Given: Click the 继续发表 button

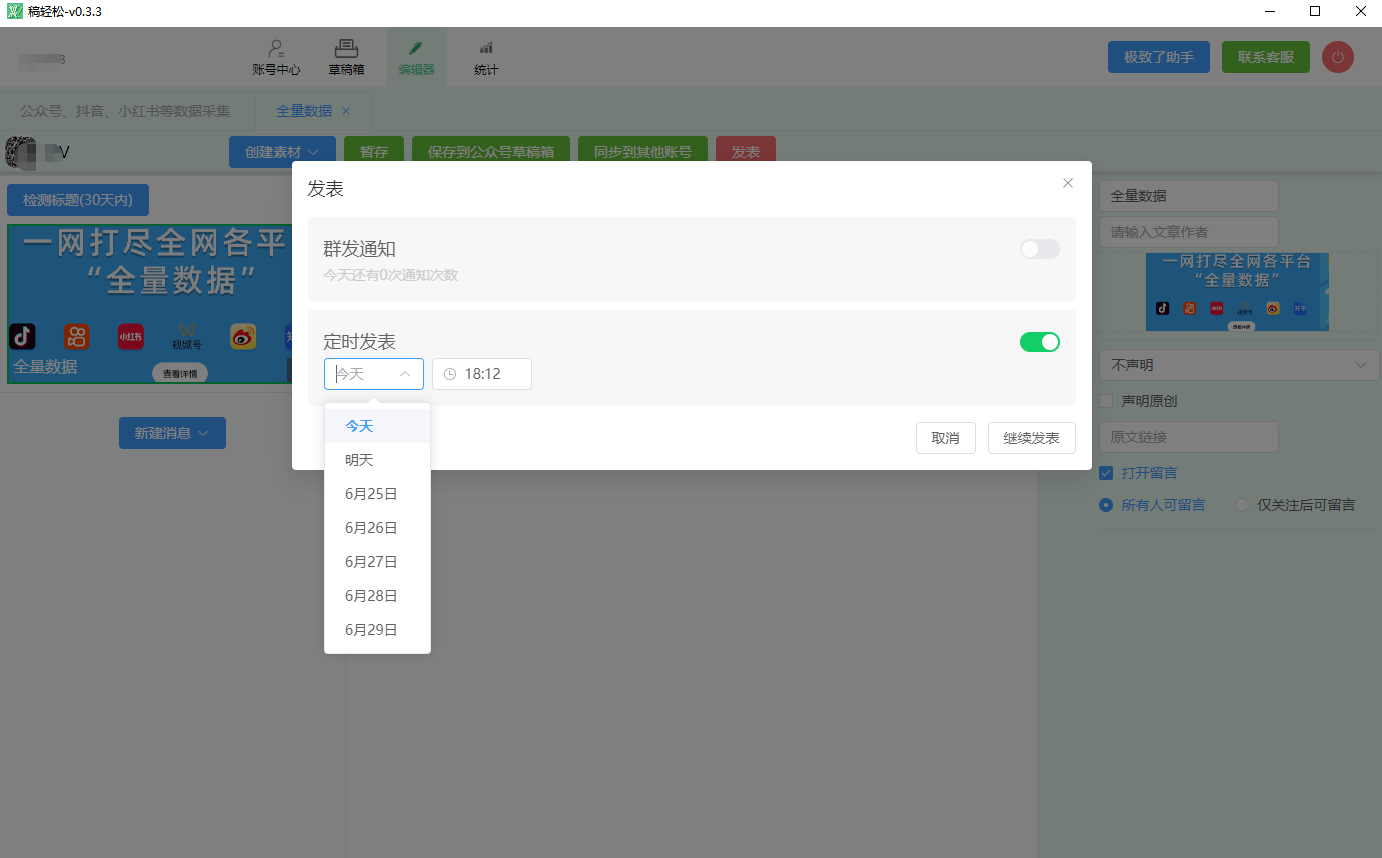Looking at the screenshot, I should point(1031,438).
